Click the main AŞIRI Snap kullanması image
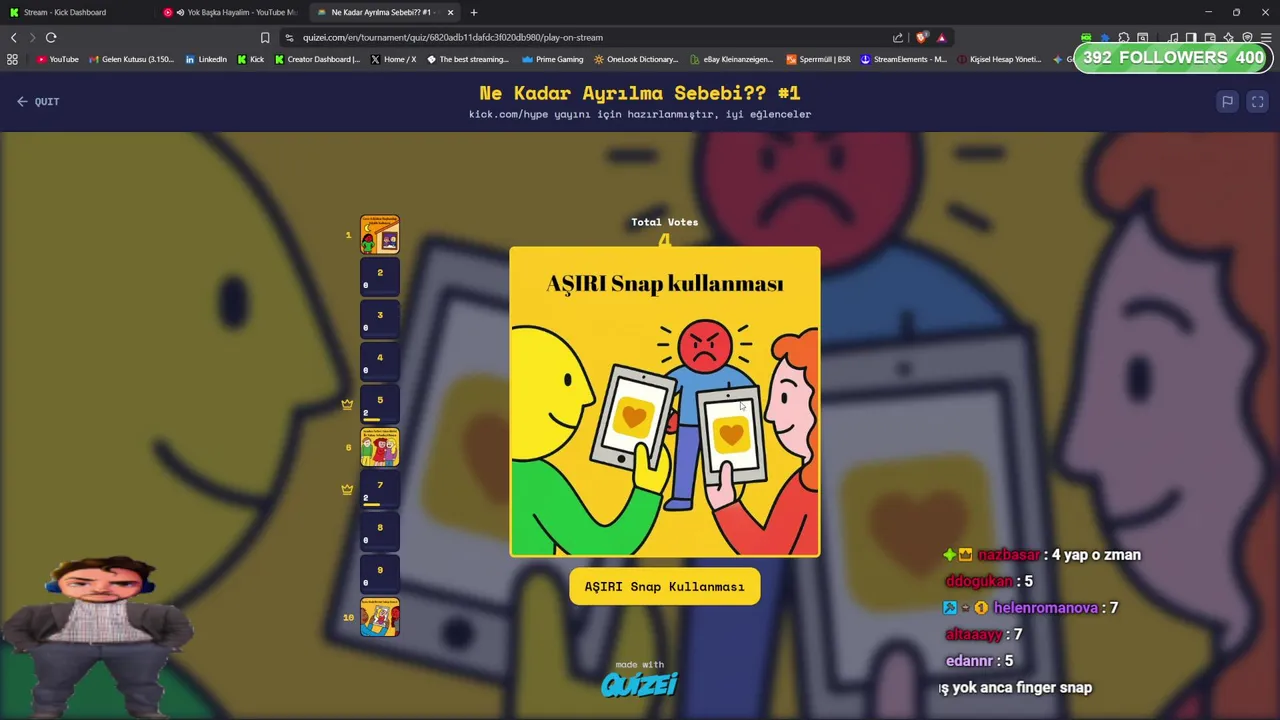The image size is (1280, 720). click(665, 401)
